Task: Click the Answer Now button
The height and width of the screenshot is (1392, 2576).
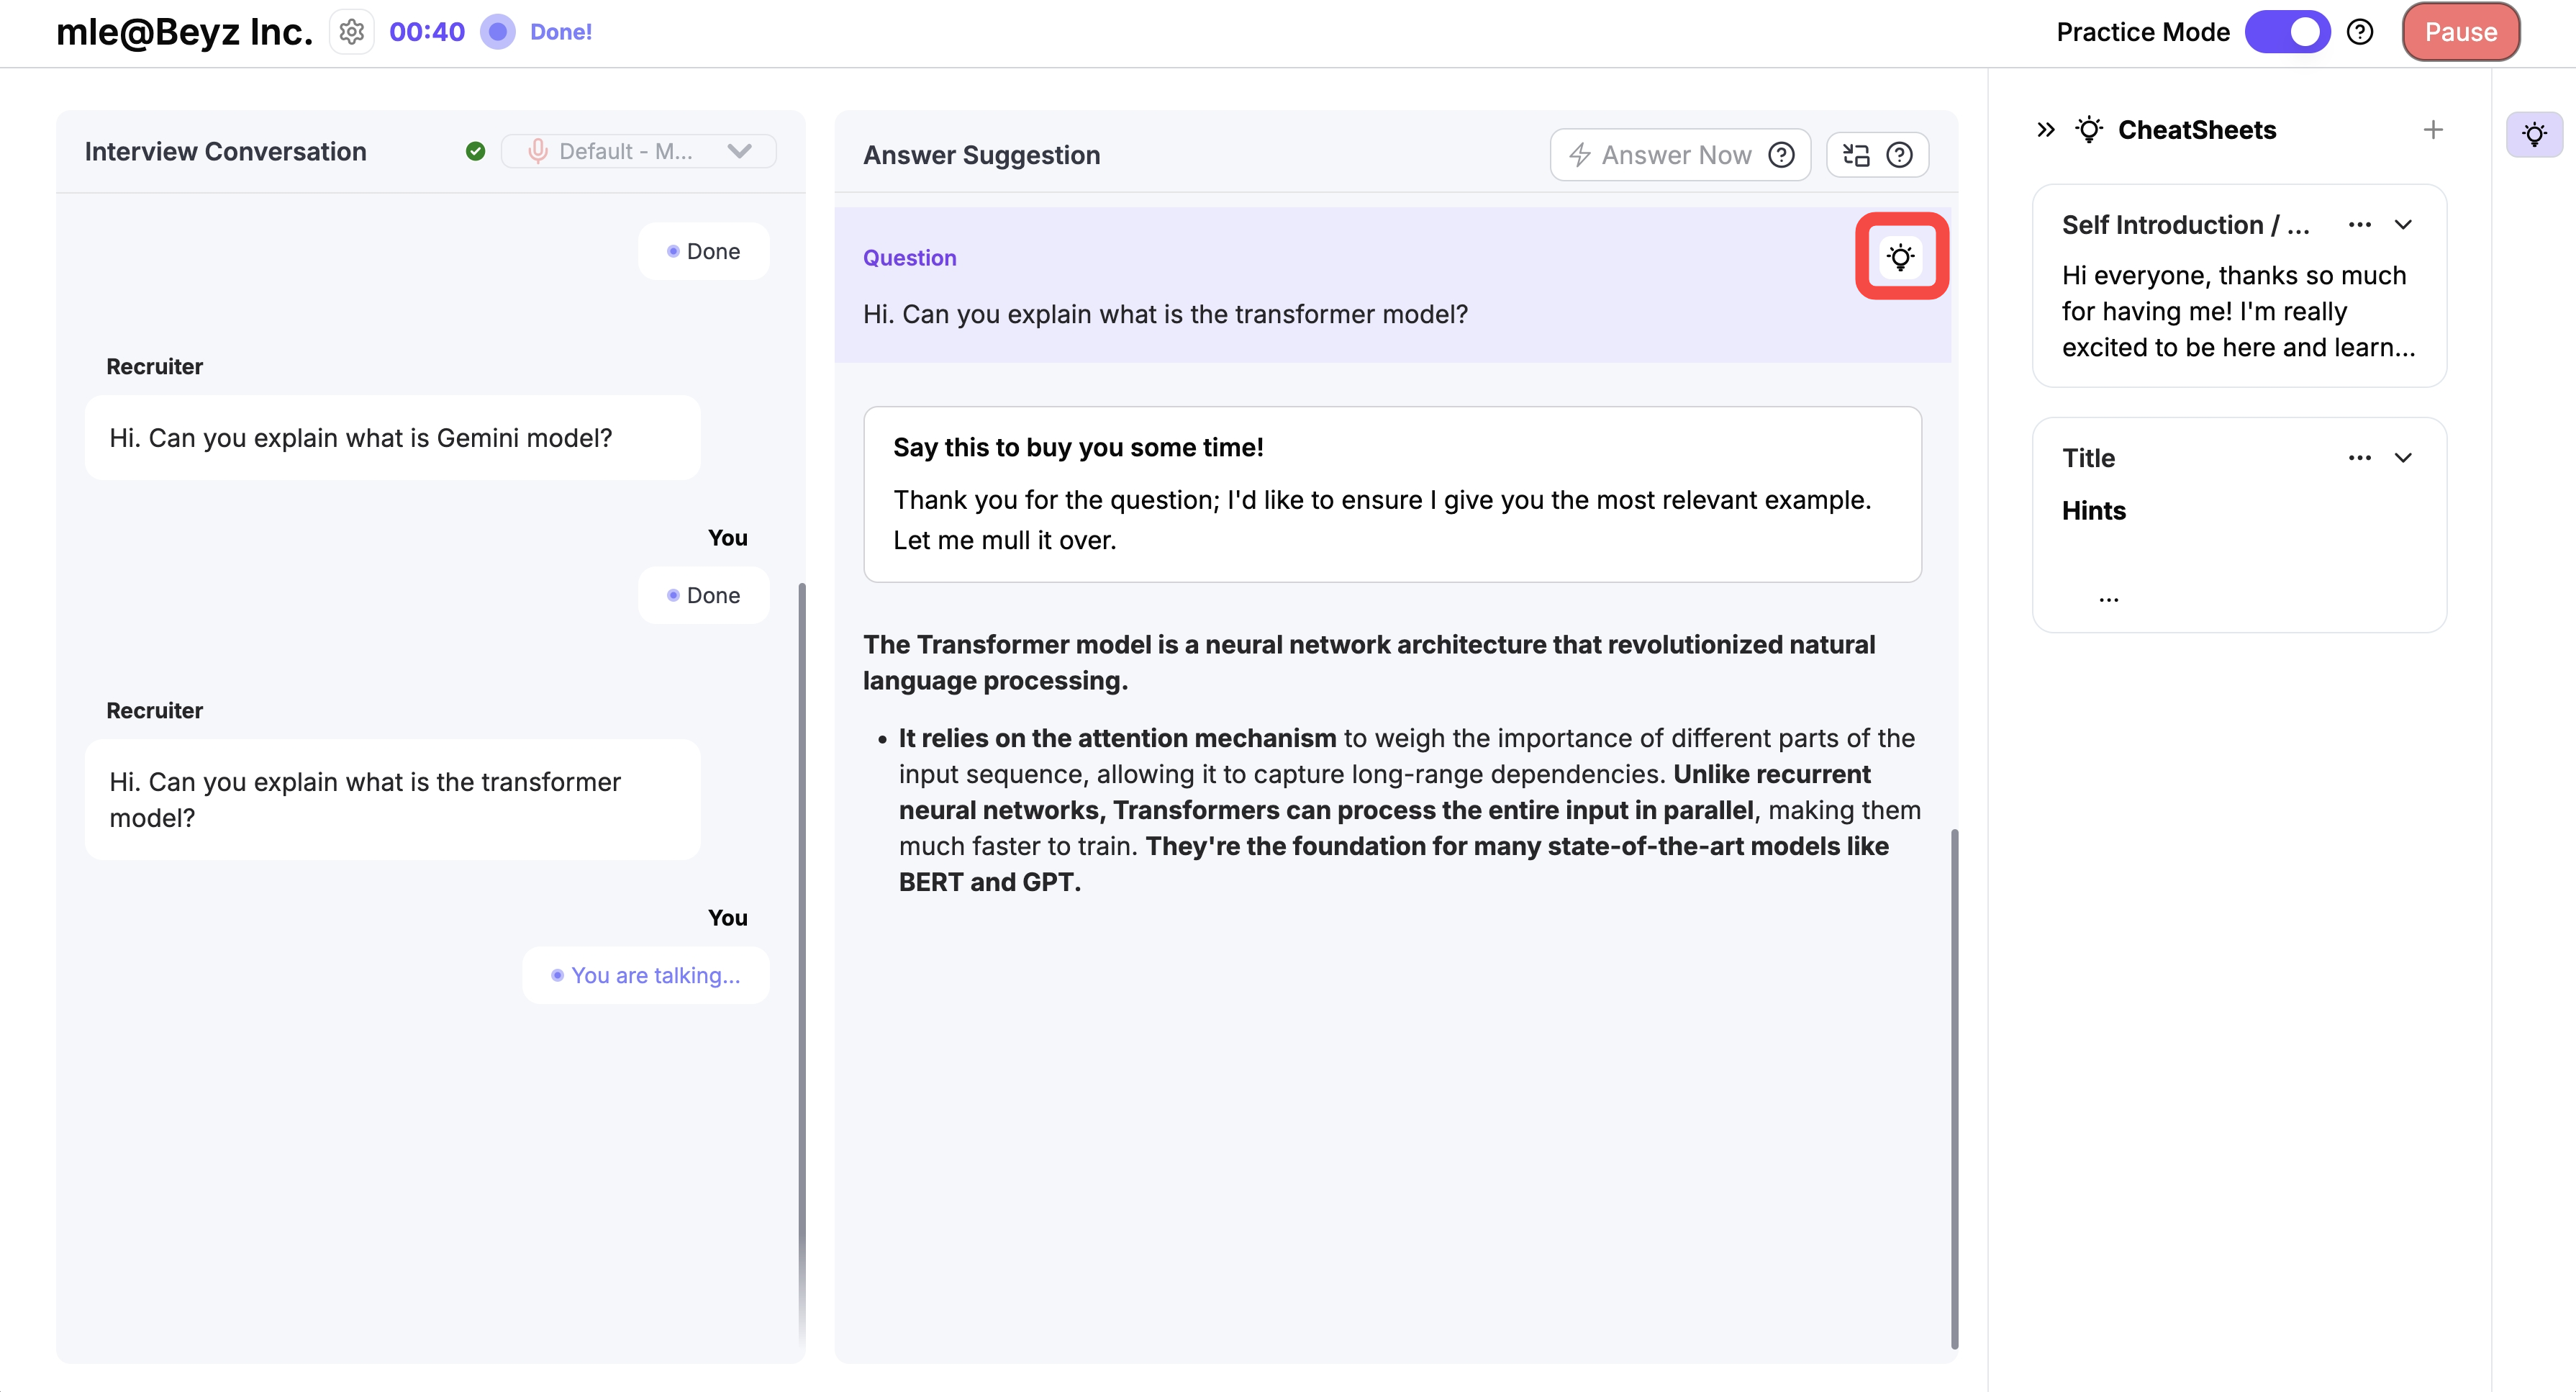Action: pos(1661,155)
